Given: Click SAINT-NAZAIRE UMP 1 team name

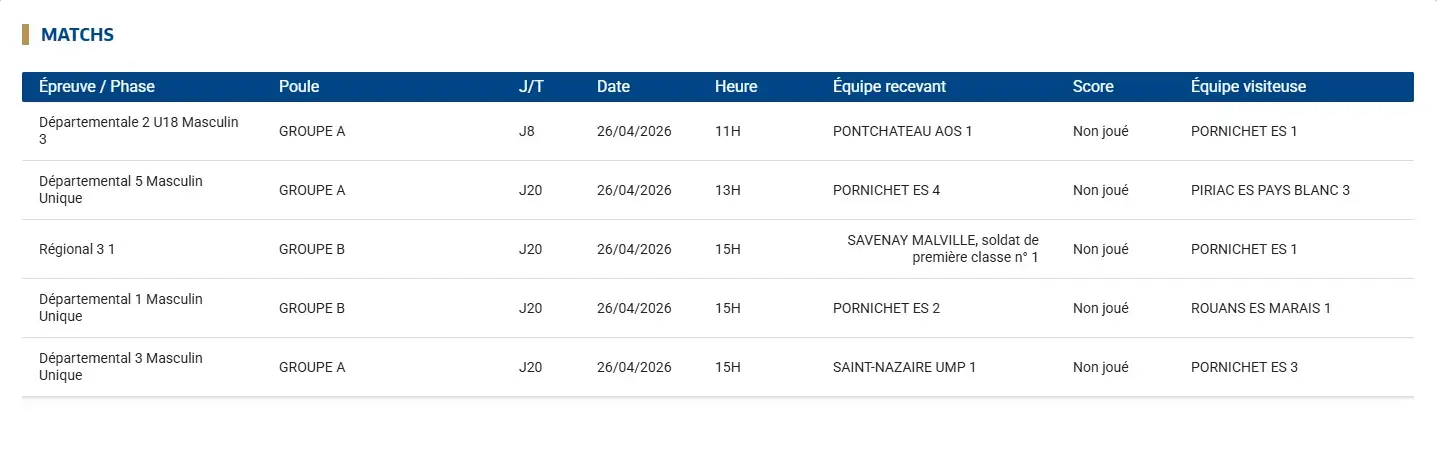Looking at the screenshot, I should pos(904,367).
